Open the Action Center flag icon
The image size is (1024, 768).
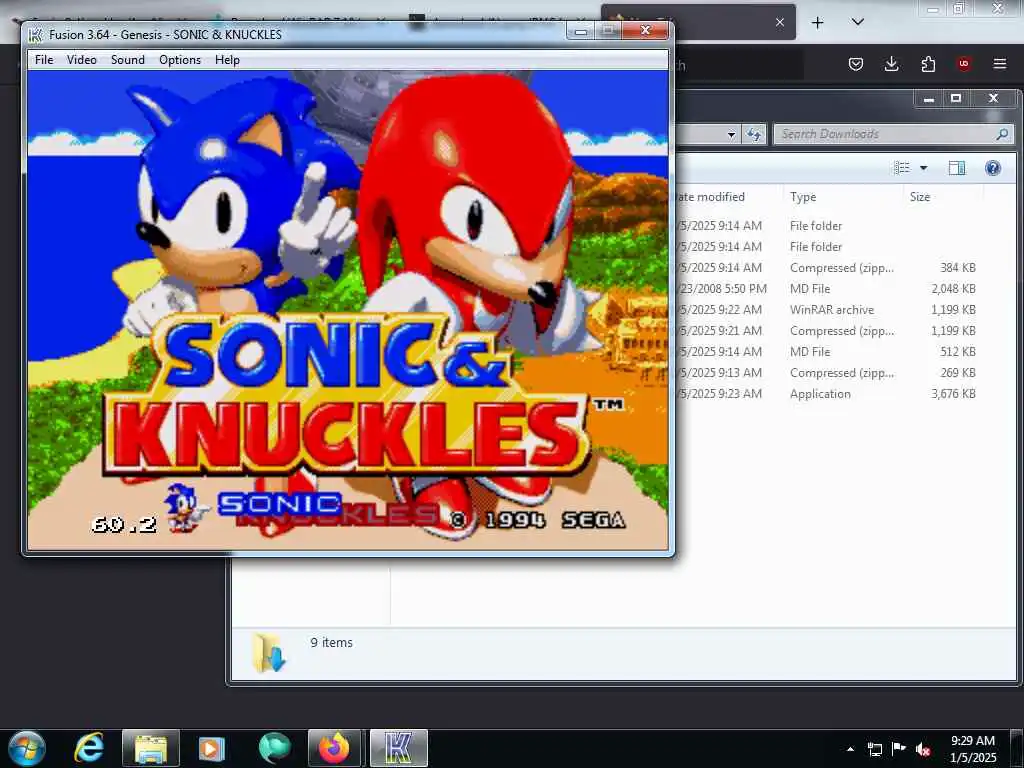[x=899, y=749]
